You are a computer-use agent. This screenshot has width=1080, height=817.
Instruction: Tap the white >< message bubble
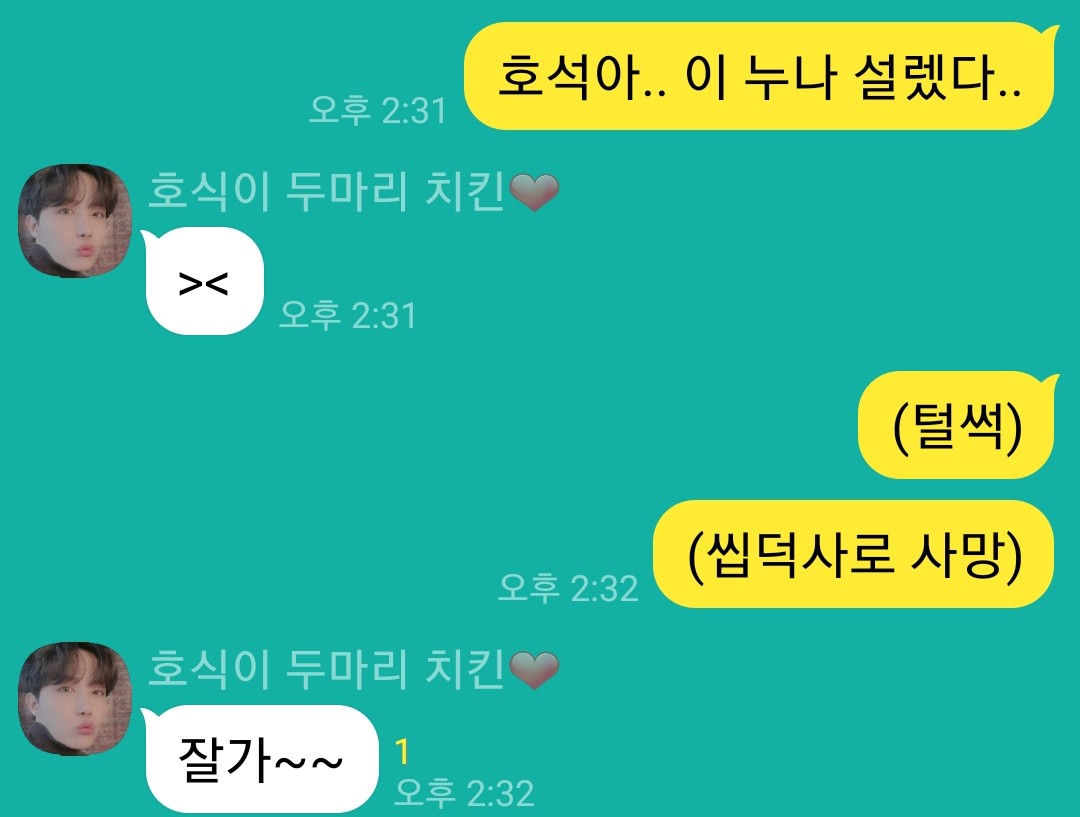[x=204, y=281]
